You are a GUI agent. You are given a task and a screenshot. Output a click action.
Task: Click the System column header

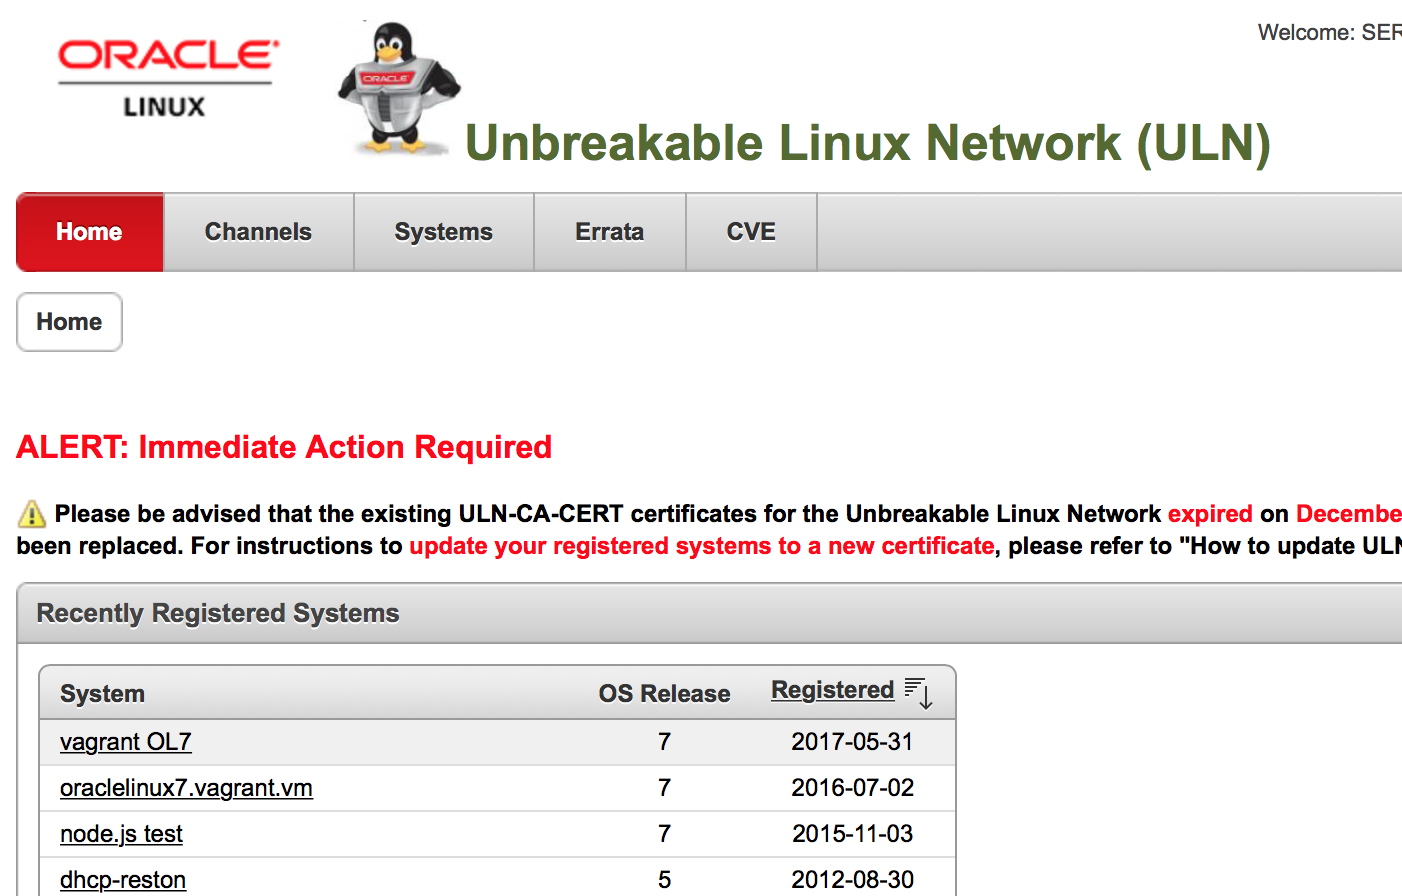coord(102,694)
